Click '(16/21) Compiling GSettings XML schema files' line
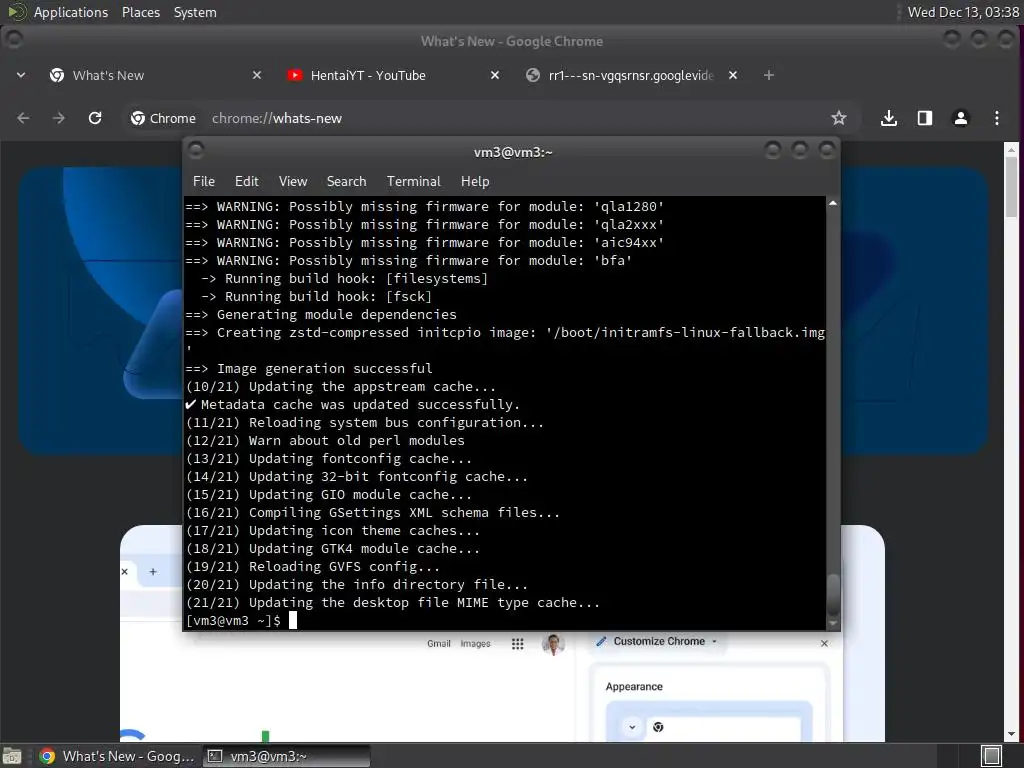This screenshot has height=768, width=1024. tap(373, 513)
